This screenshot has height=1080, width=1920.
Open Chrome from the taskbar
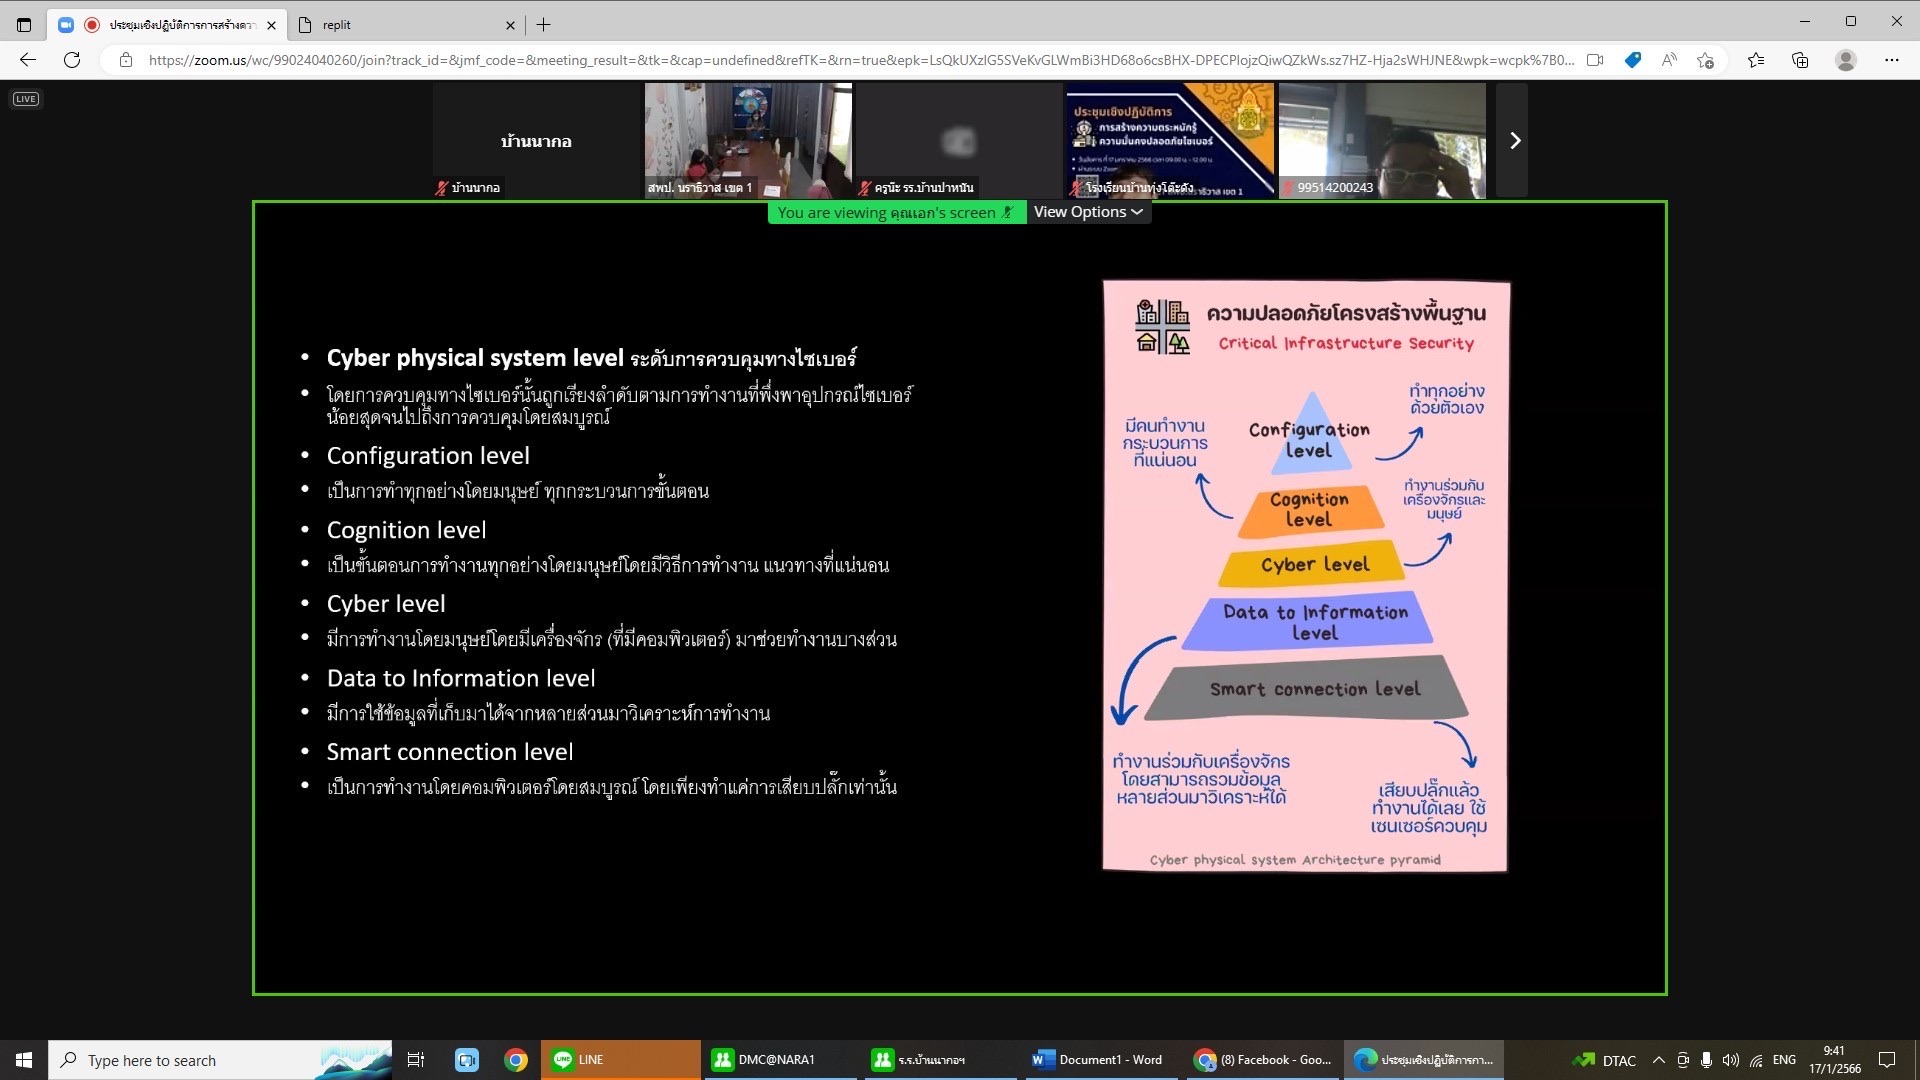click(x=516, y=1060)
